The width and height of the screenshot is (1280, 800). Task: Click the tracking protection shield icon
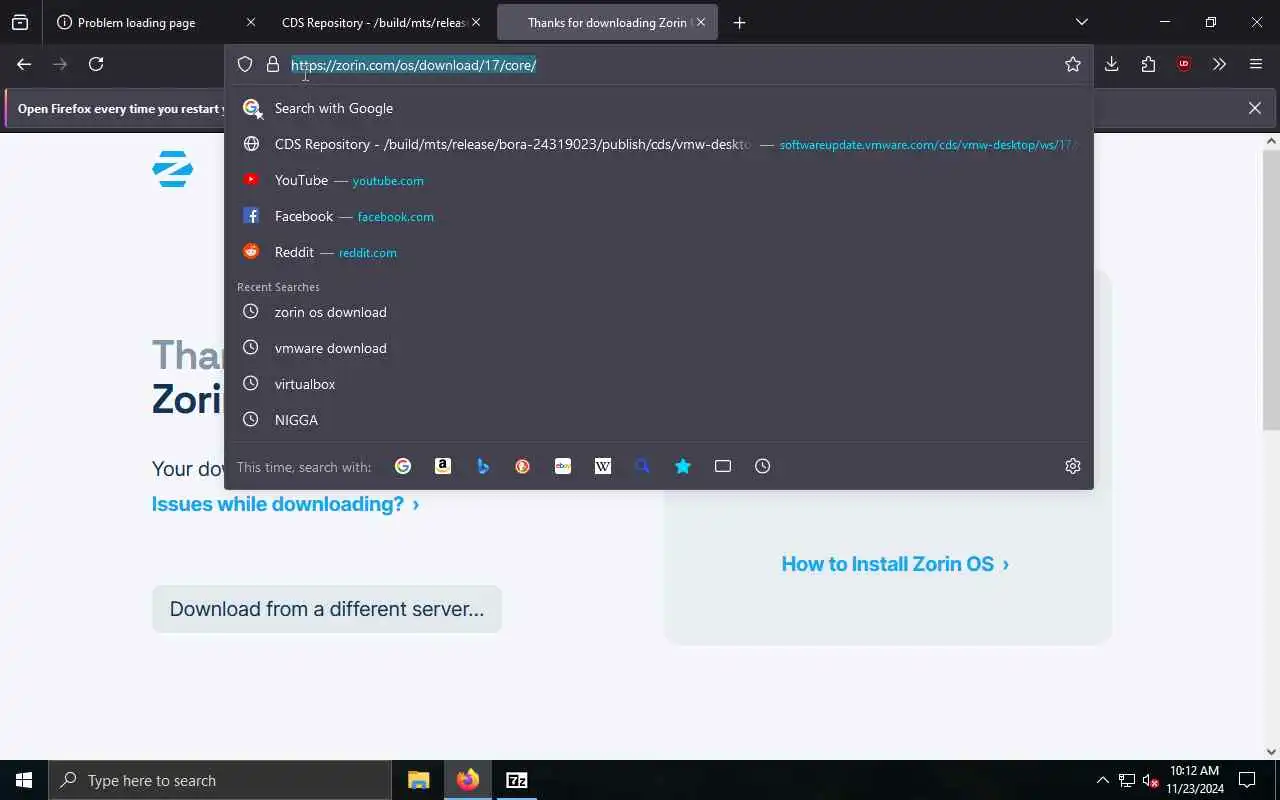pyautogui.click(x=245, y=64)
